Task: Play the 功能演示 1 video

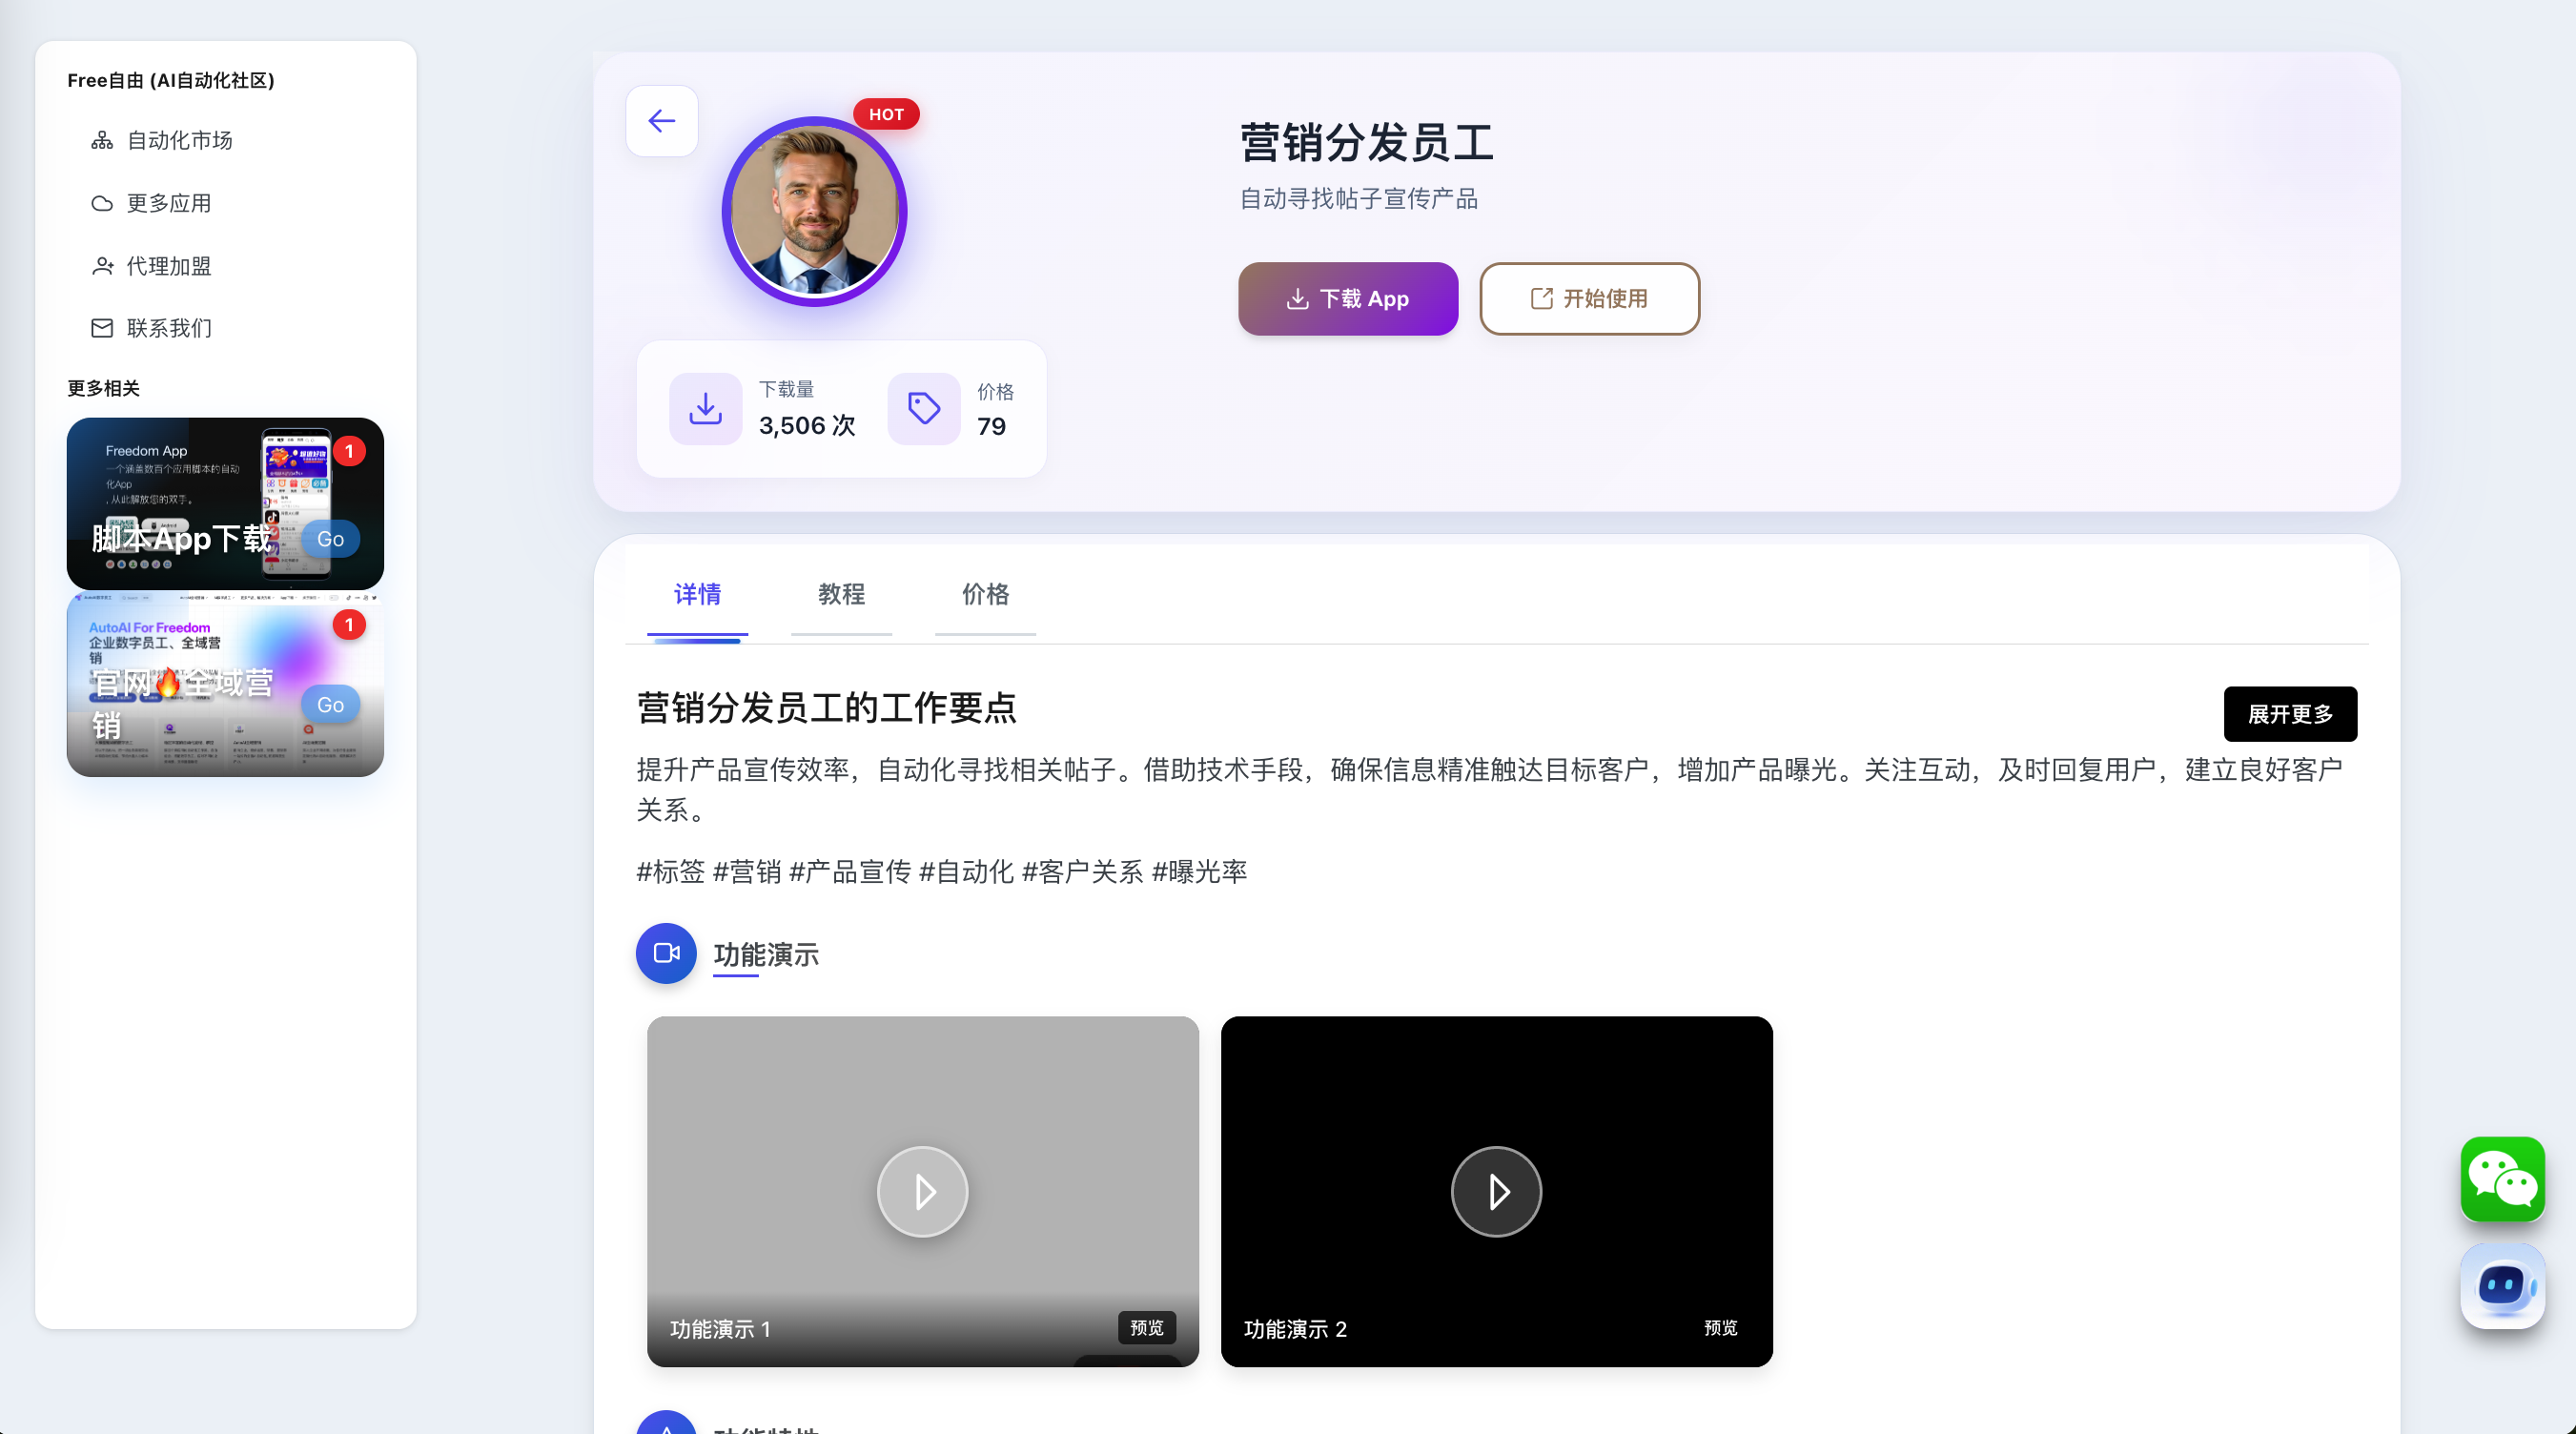Action: (922, 1191)
